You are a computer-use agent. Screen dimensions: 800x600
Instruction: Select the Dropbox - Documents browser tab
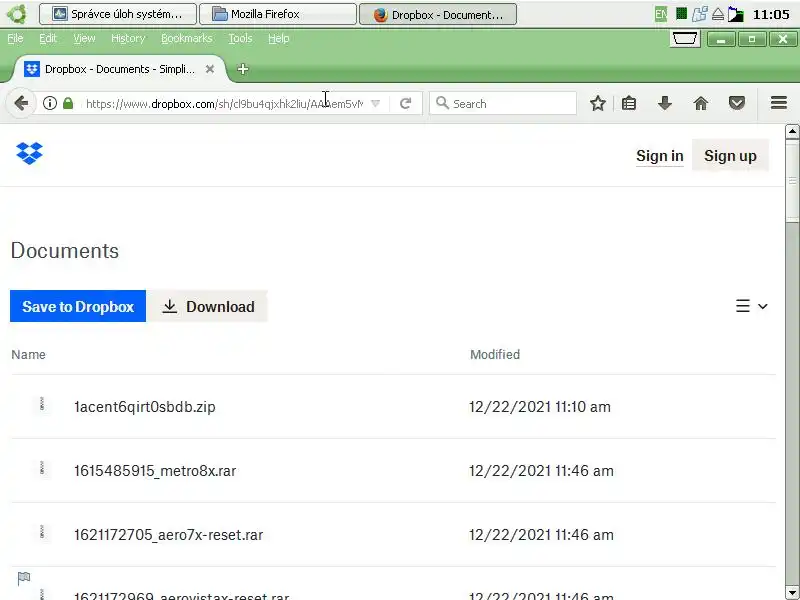tap(120, 69)
